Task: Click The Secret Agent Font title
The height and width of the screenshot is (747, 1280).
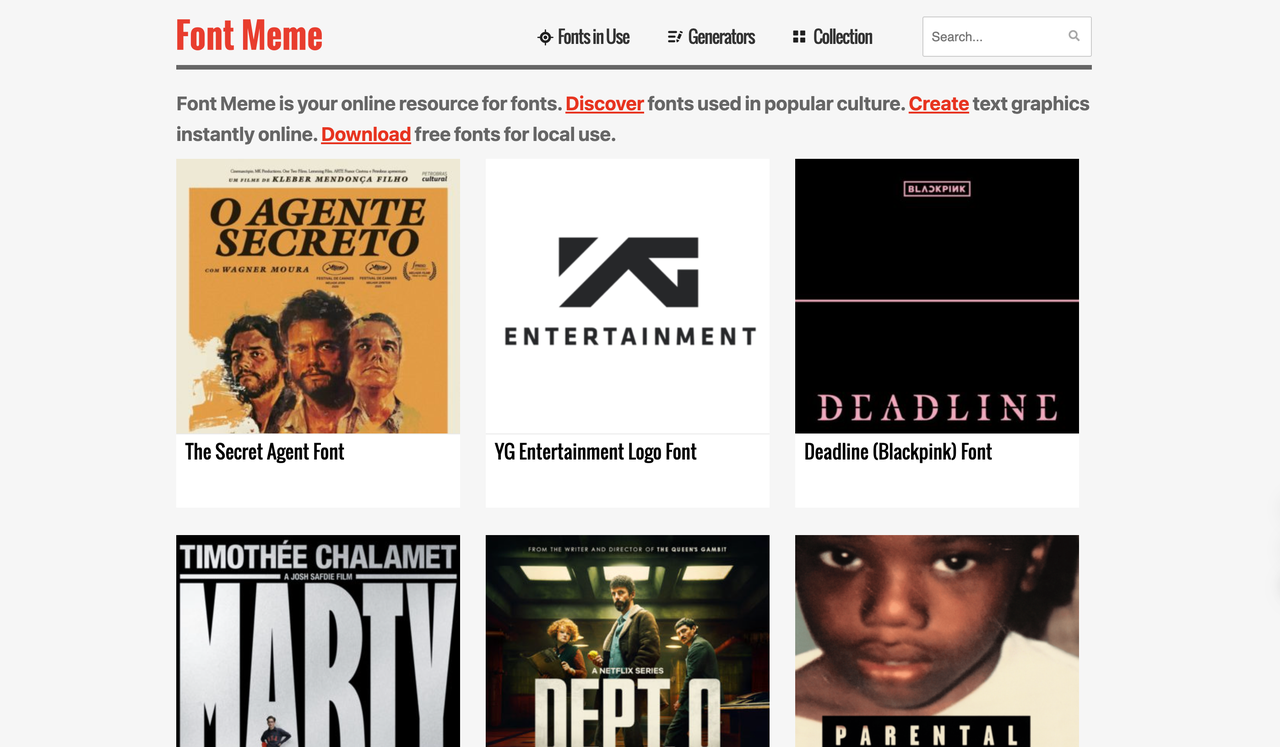Action: pyautogui.click(x=264, y=452)
